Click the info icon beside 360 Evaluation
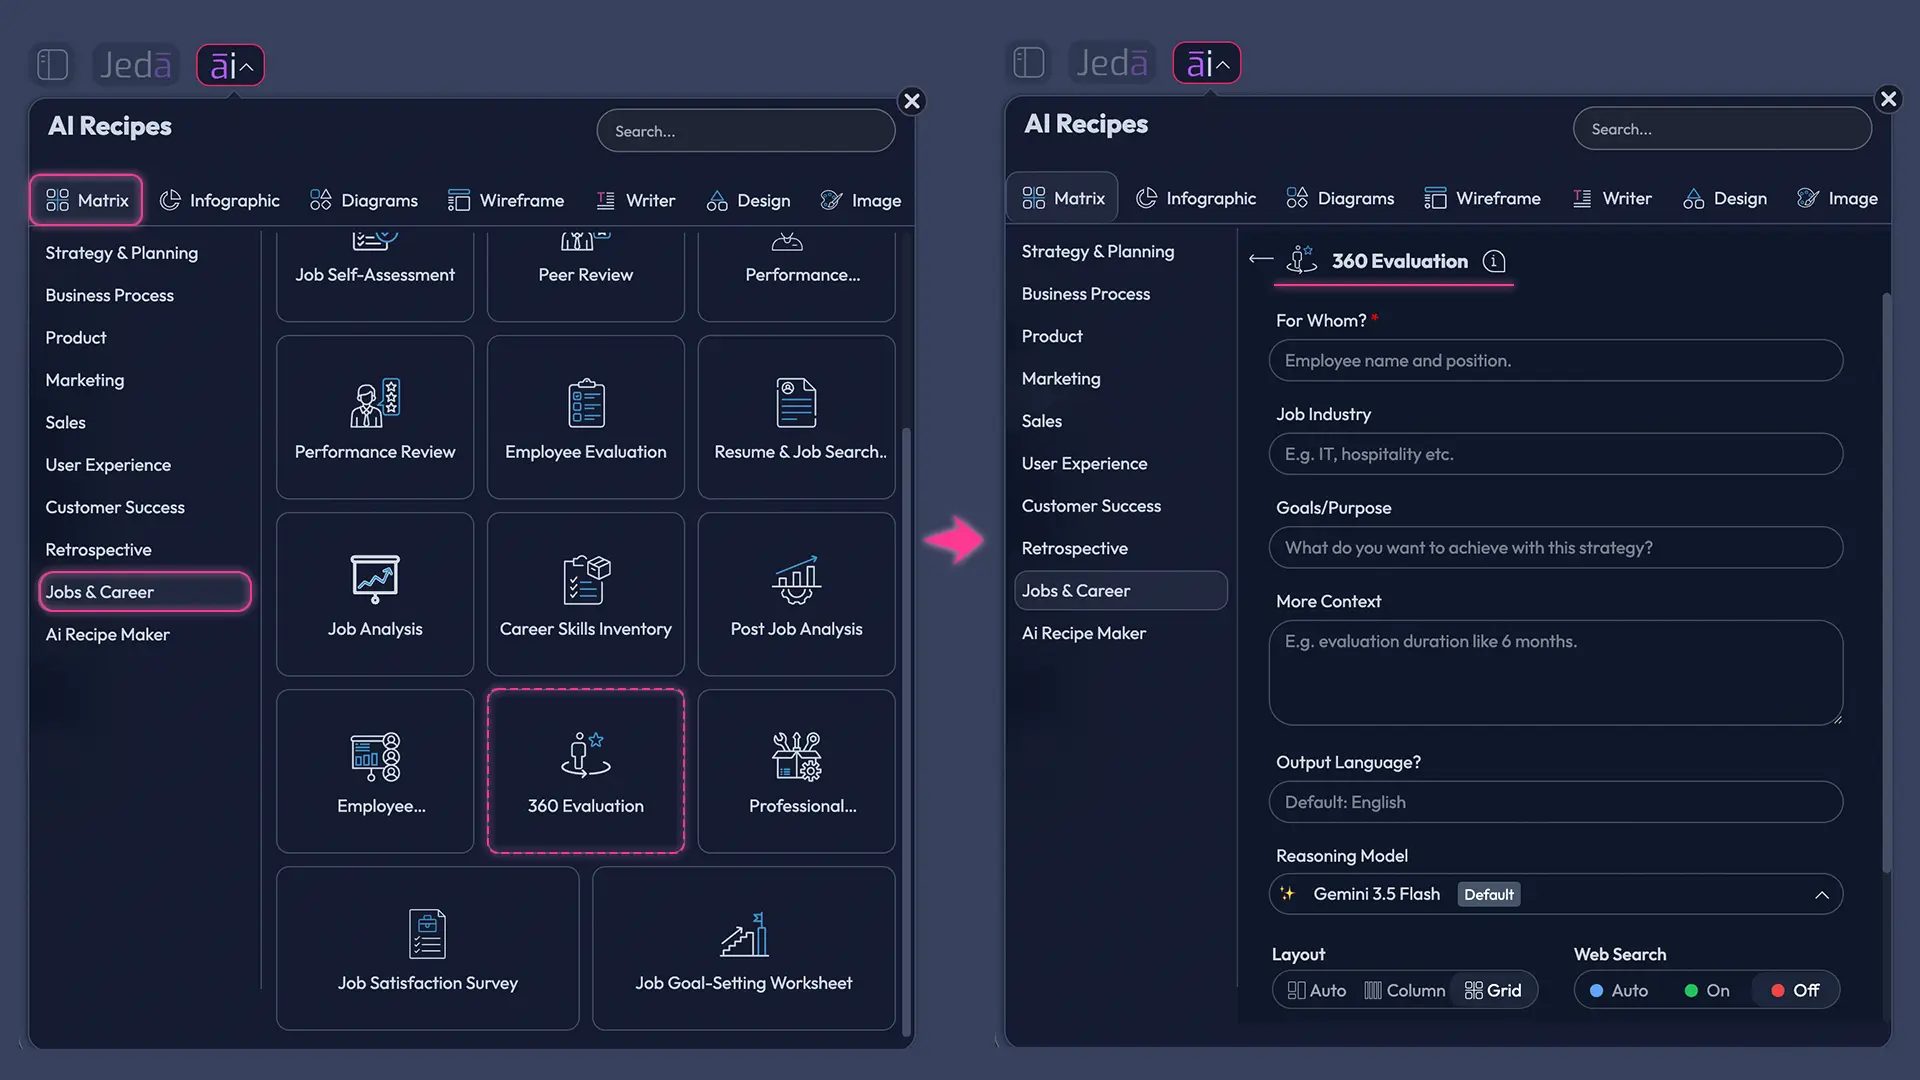 [1494, 261]
